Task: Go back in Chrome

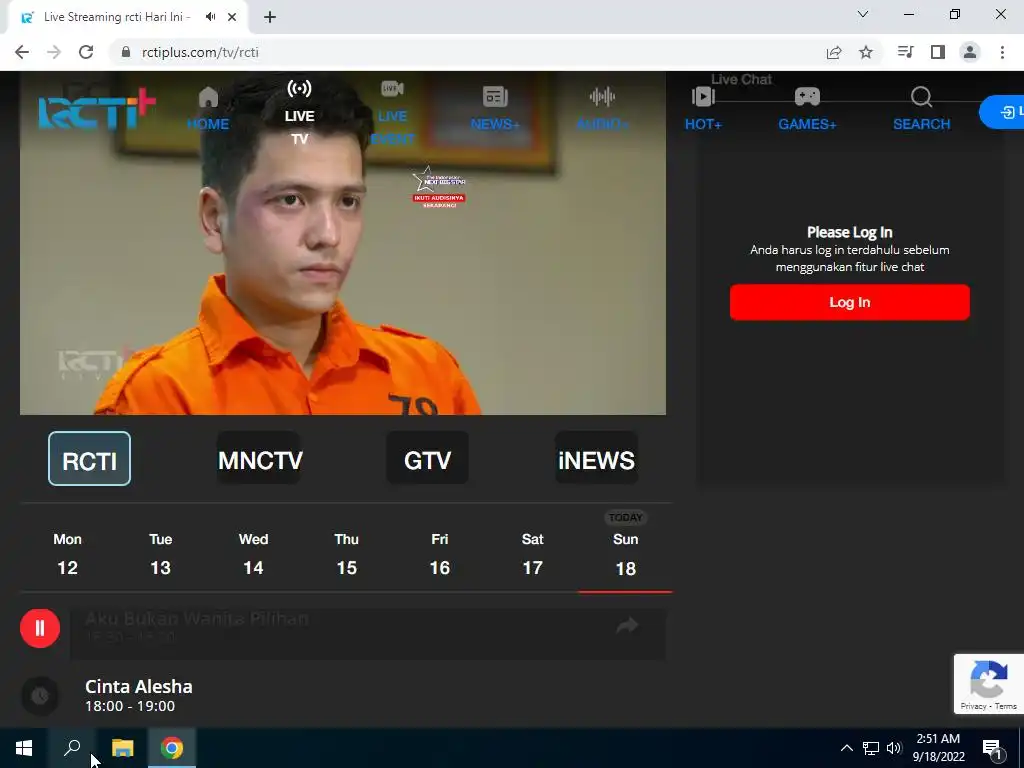Action: (x=22, y=52)
